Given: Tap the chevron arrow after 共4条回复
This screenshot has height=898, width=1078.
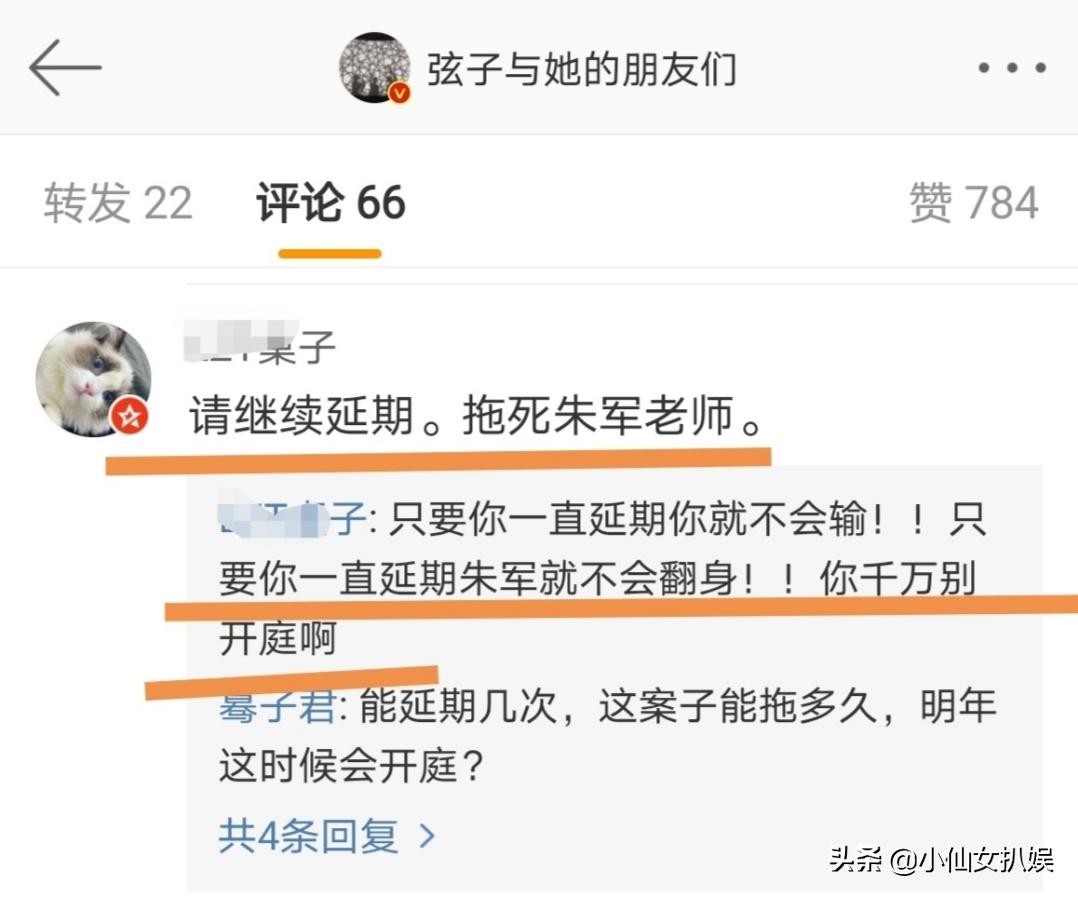Looking at the screenshot, I should [428, 836].
